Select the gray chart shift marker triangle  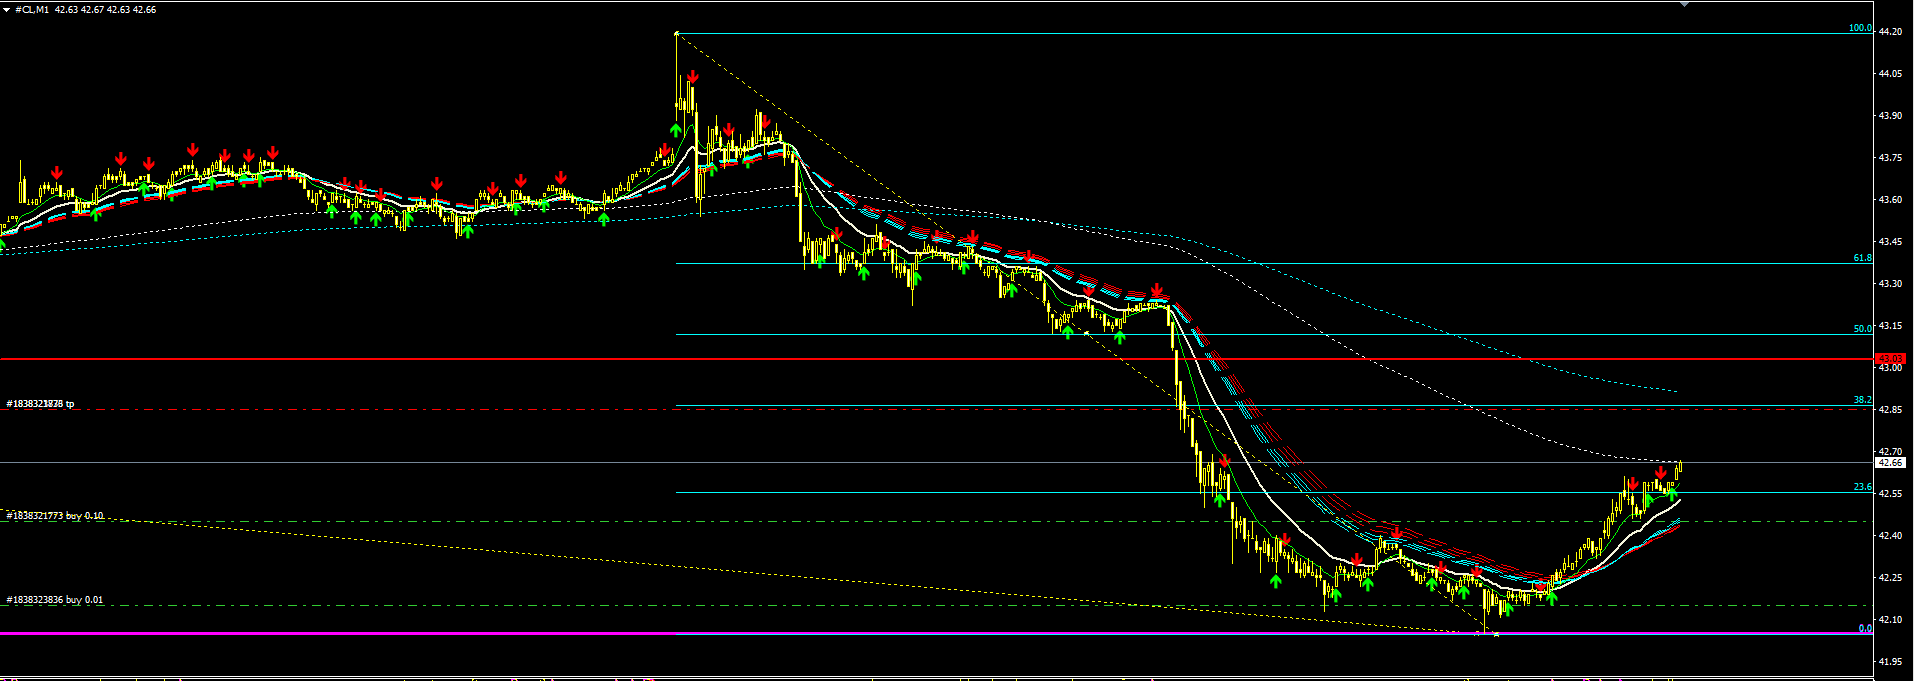[1684, 4]
